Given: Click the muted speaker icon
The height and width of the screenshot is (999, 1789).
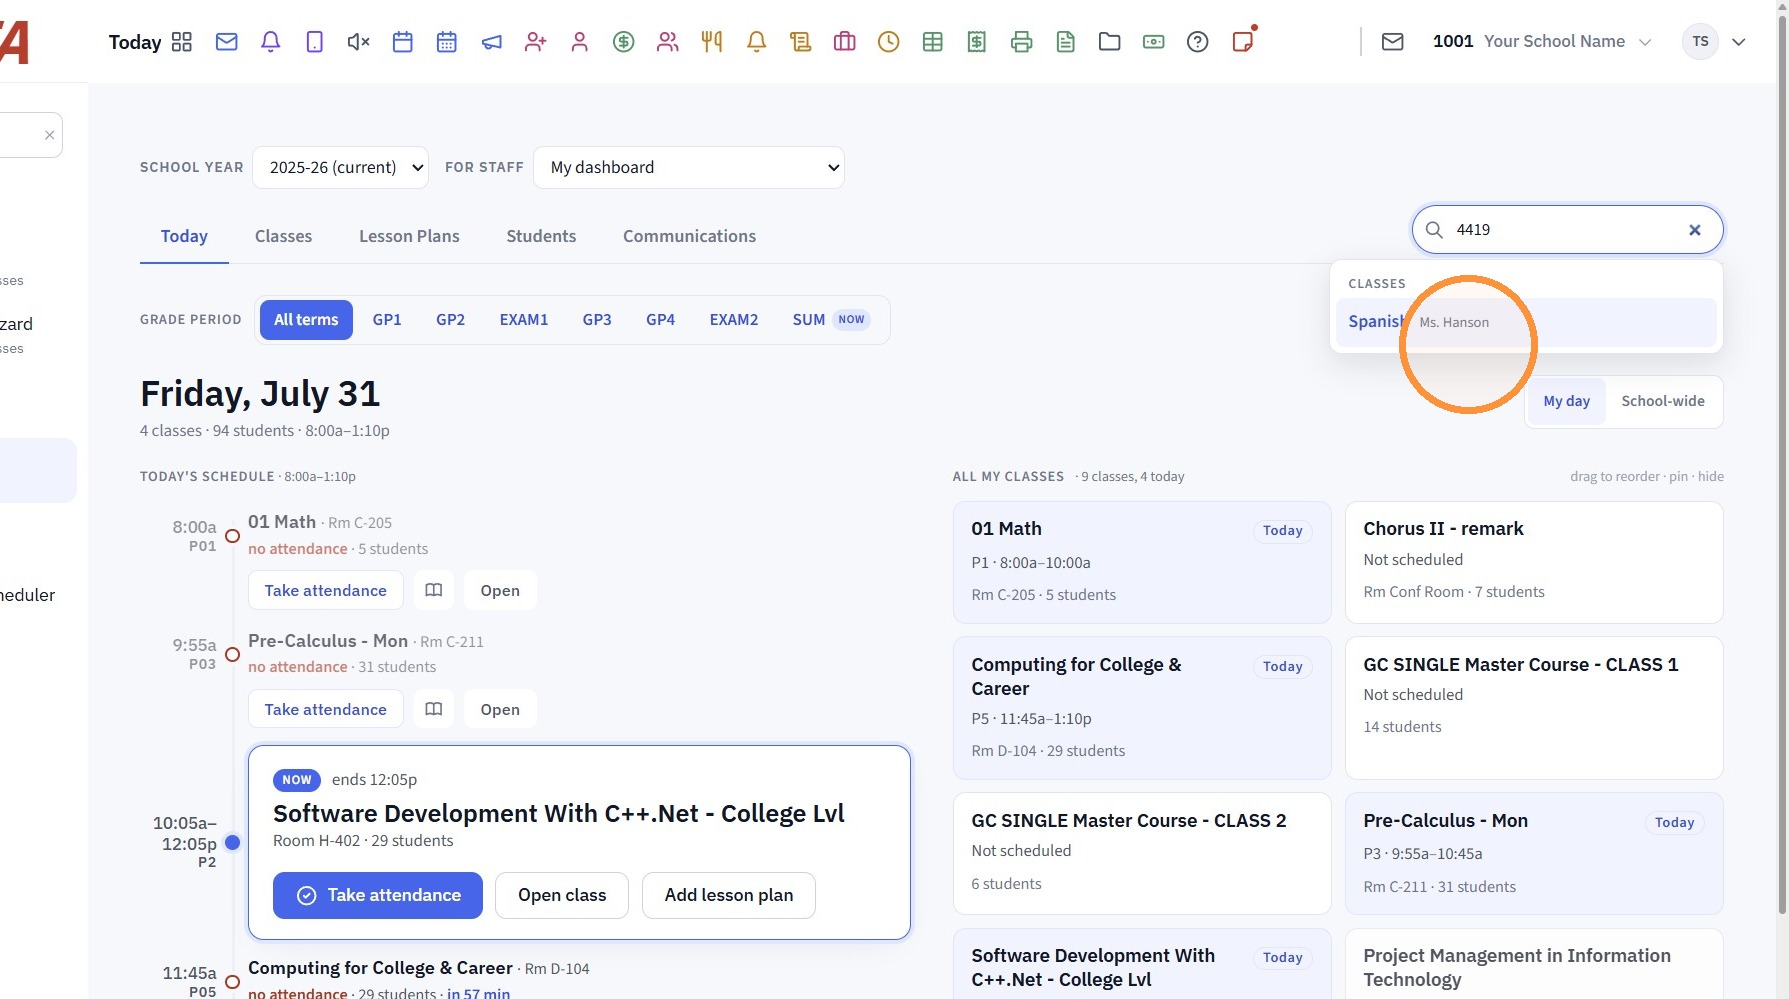Looking at the screenshot, I should 358,42.
